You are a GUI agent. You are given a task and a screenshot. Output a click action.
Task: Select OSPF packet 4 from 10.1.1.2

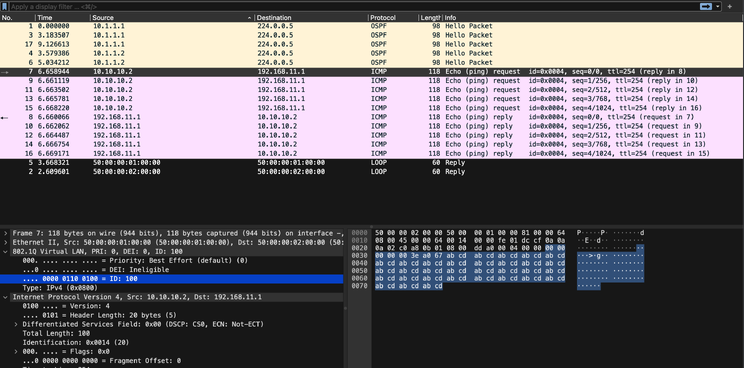coord(372,53)
